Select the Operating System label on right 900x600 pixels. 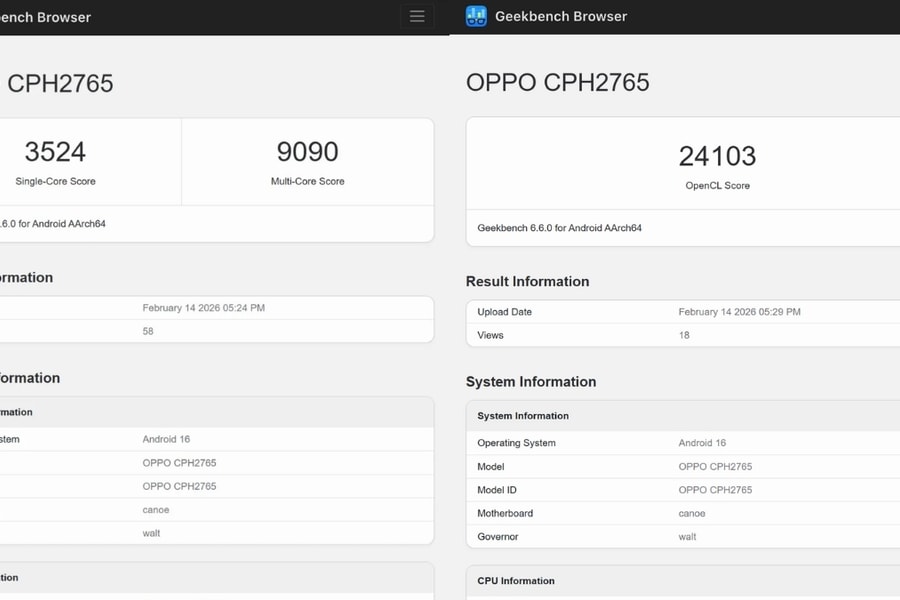point(517,443)
